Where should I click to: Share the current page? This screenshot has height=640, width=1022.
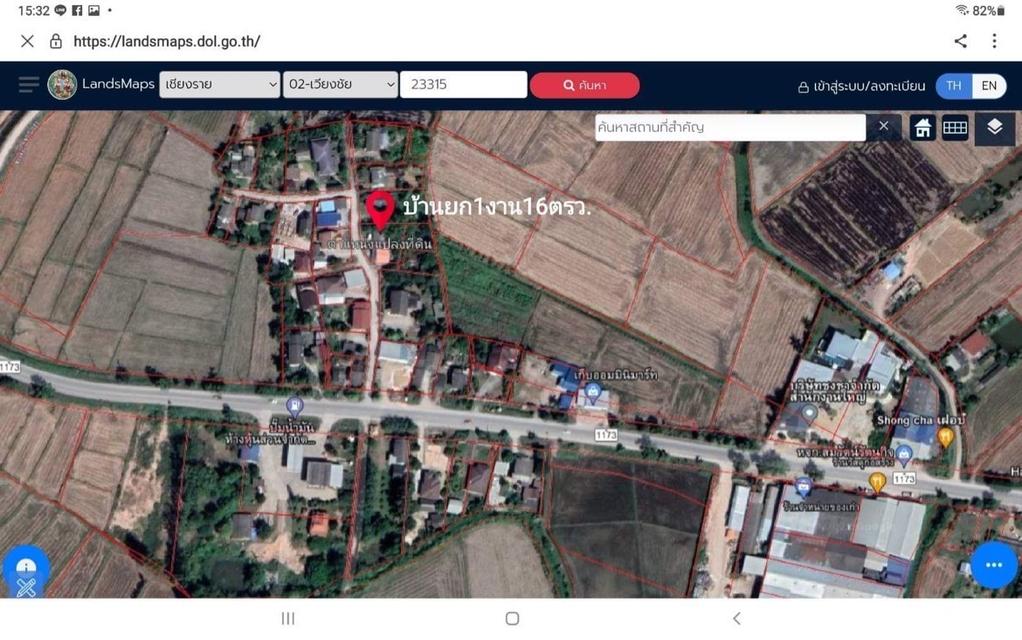tap(960, 41)
